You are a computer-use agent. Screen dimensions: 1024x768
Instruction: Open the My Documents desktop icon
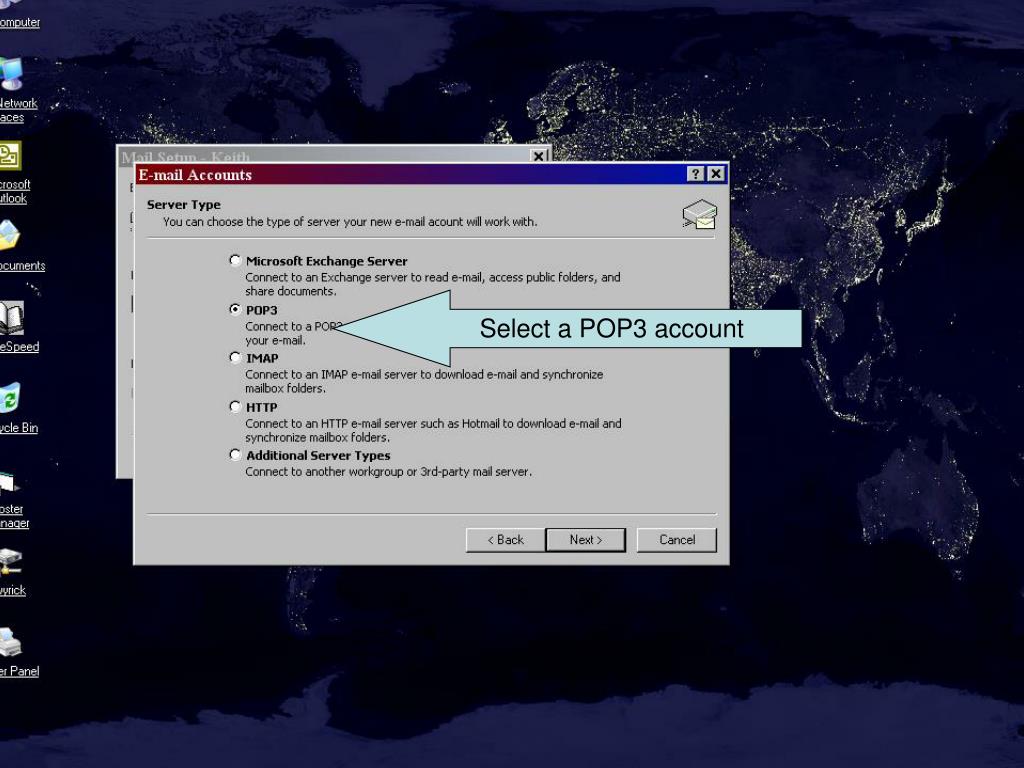coord(20,245)
